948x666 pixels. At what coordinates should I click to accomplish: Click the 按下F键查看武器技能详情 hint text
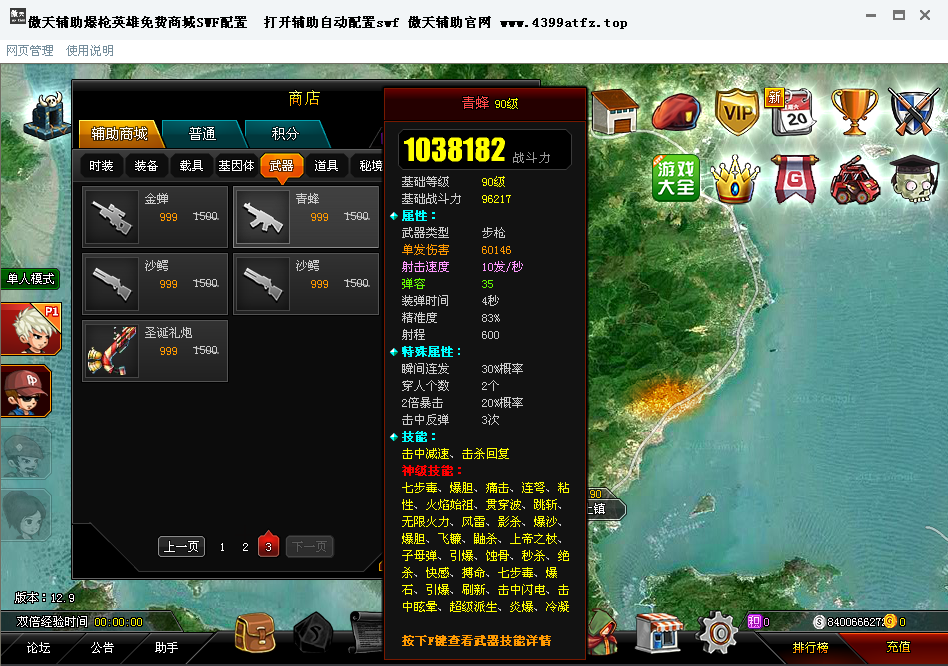tap(476, 641)
